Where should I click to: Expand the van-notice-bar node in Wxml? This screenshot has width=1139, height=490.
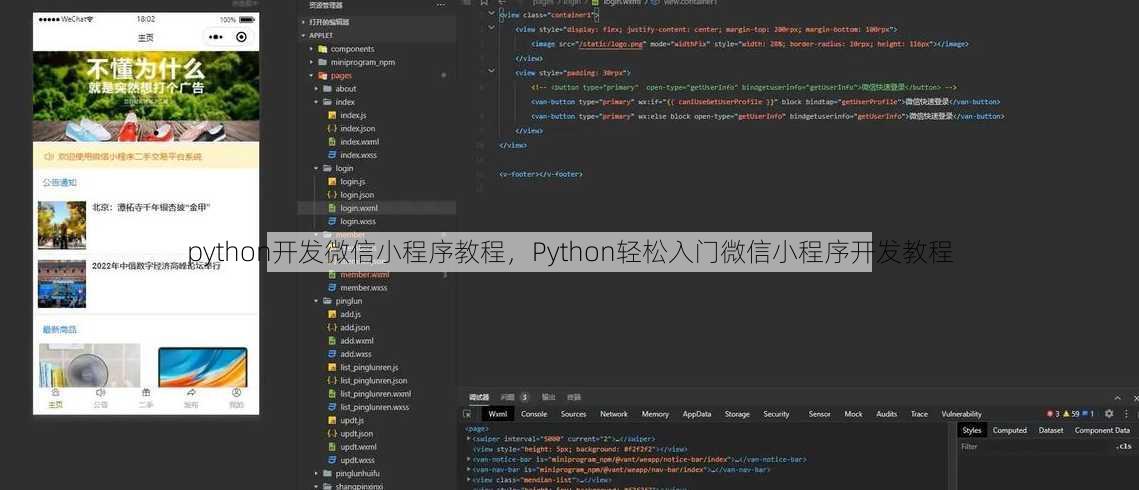coord(469,460)
